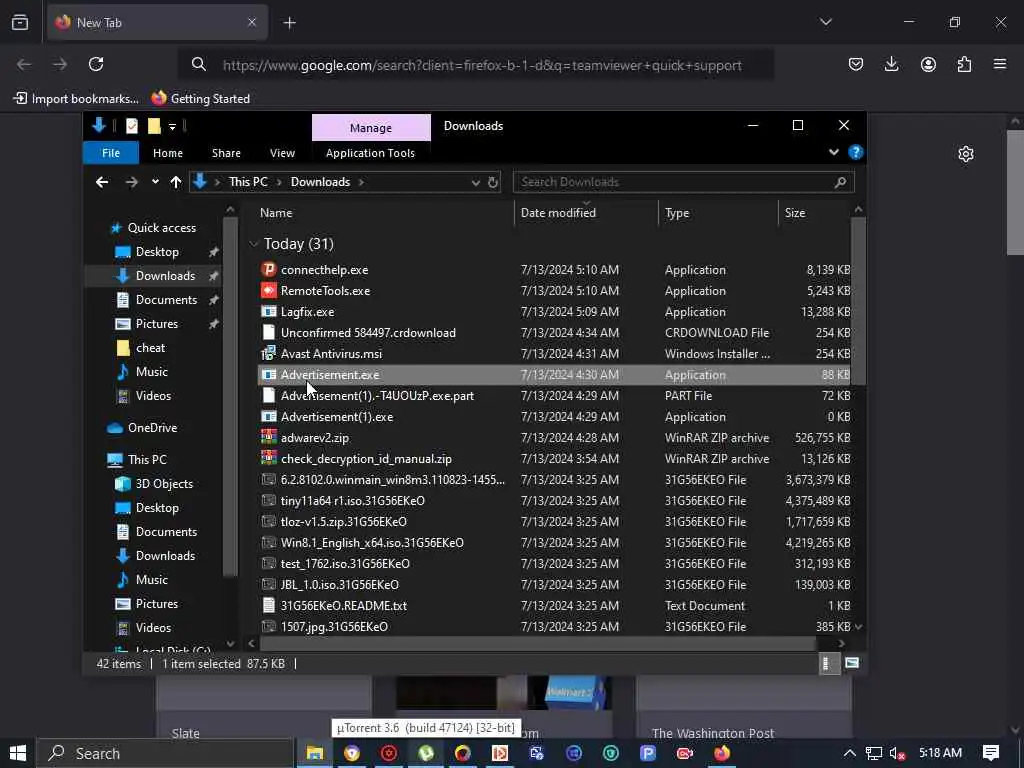Open the recent locations dropdown

pos(155,182)
